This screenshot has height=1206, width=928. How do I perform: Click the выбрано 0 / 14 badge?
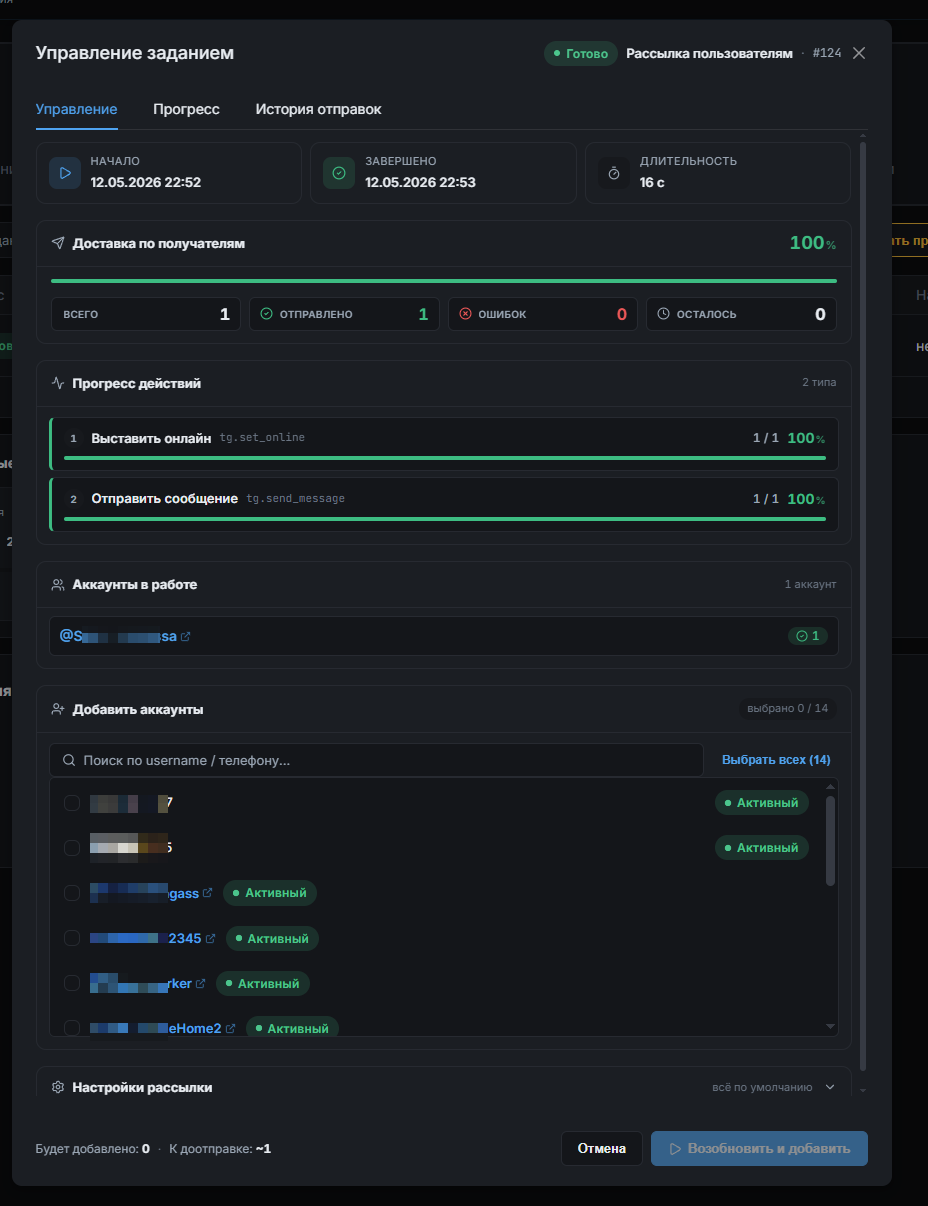[x=788, y=709]
